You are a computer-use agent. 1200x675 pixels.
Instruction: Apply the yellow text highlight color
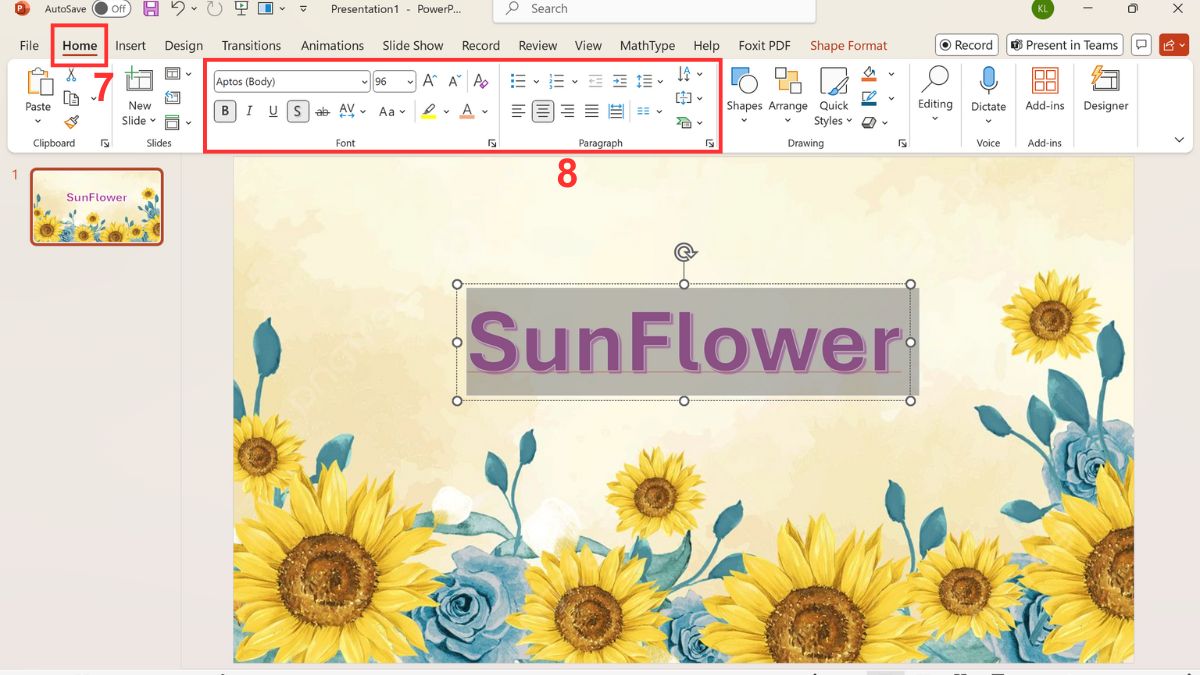click(x=428, y=111)
